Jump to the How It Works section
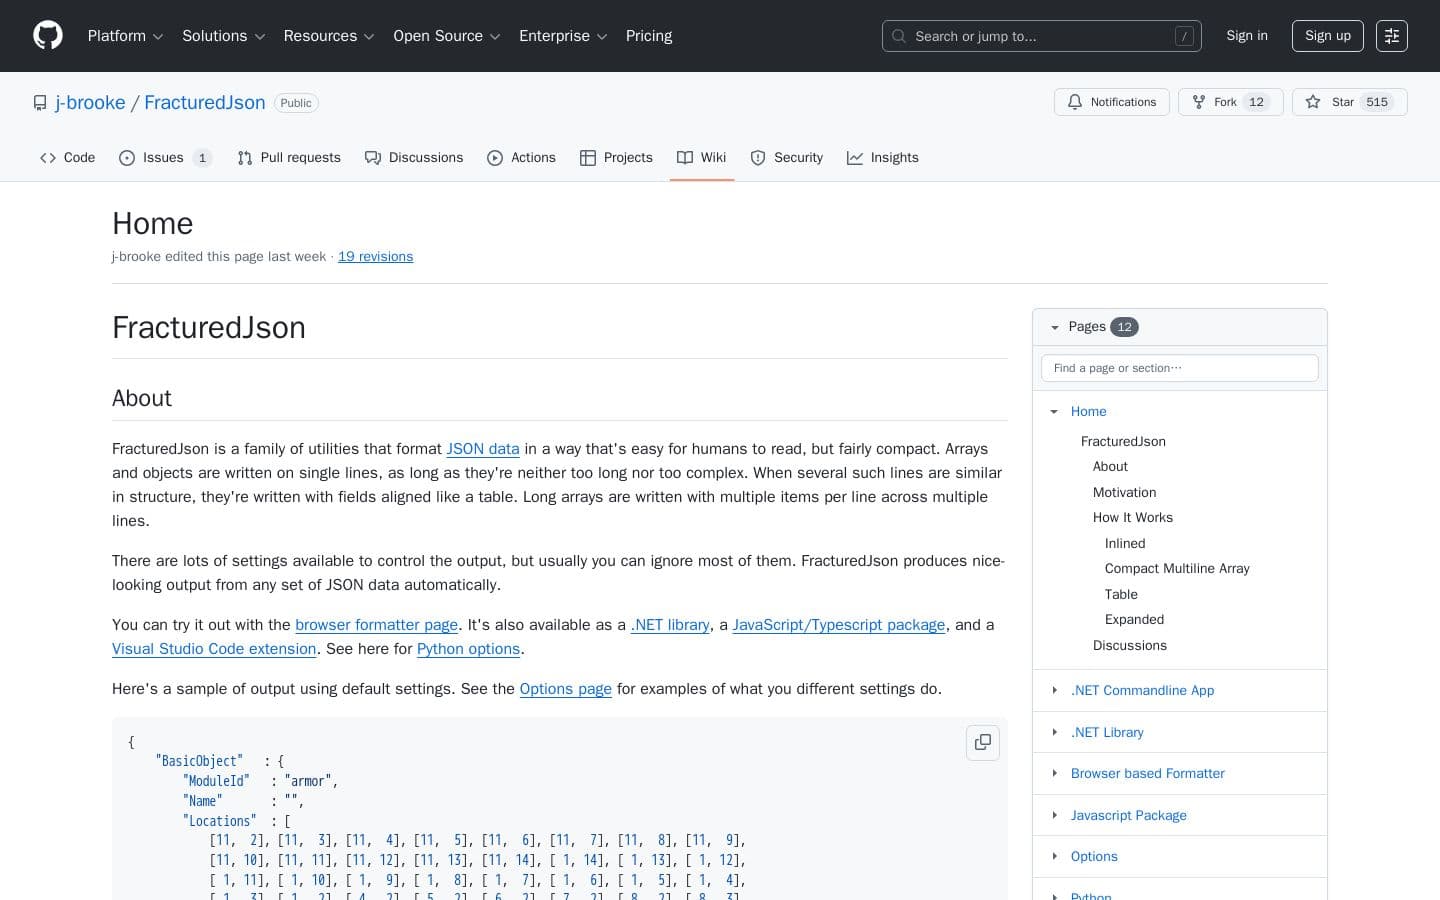This screenshot has width=1440, height=900. [1133, 518]
